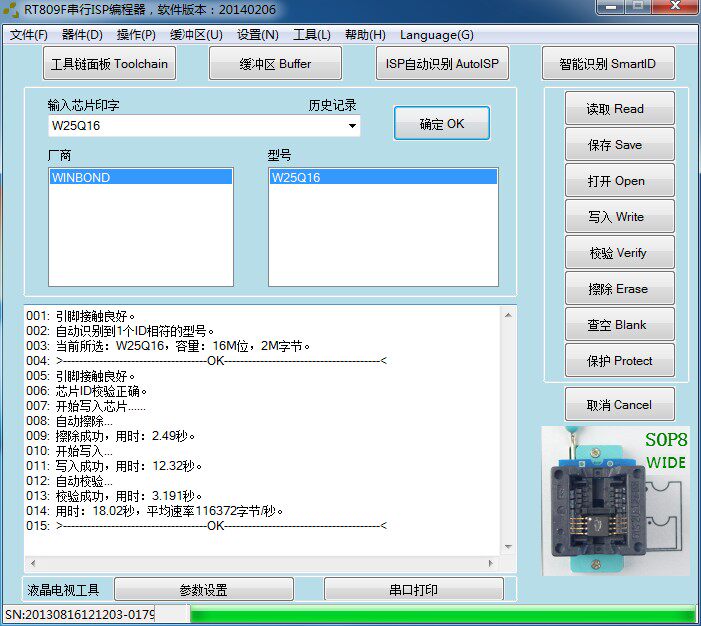The image size is (701, 626).
Task: Select W25Q16 in the model list
Action: click(382, 178)
